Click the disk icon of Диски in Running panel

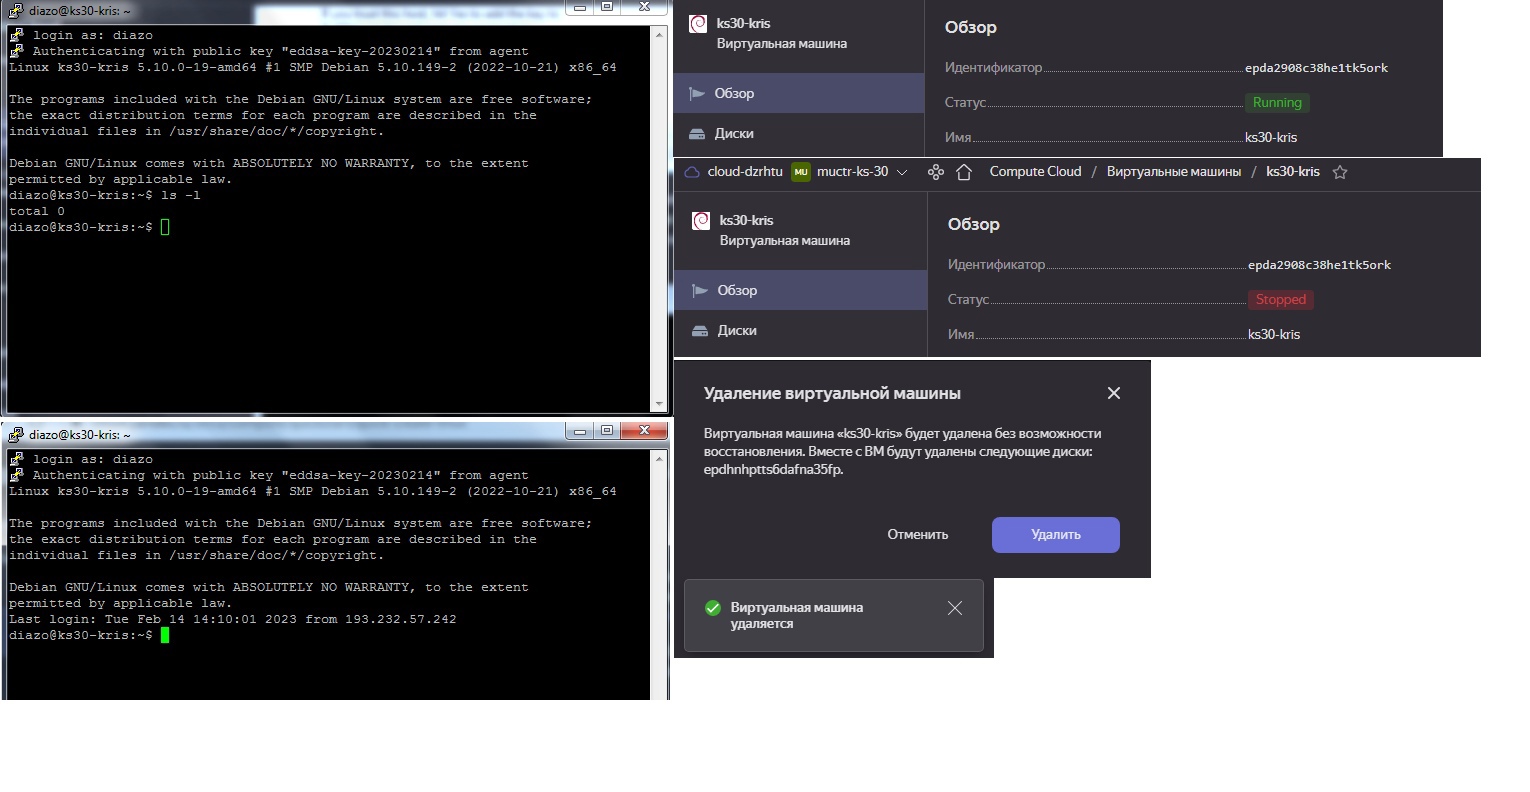point(698,134)
